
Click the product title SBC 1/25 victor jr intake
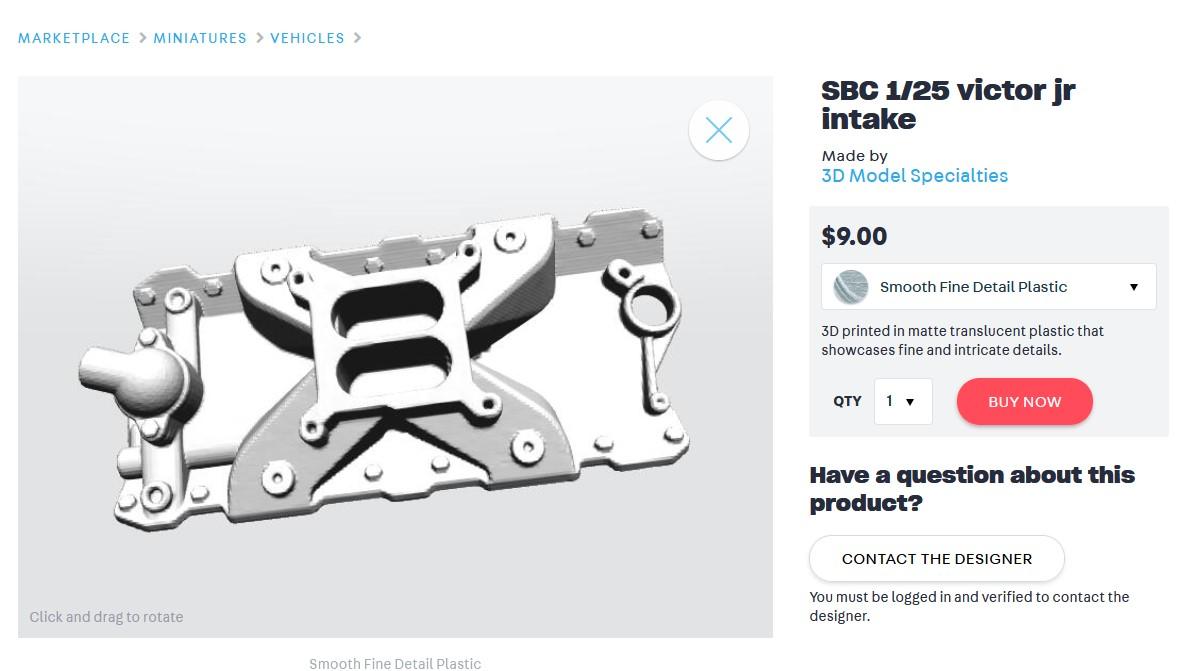[x=948, y=104]
